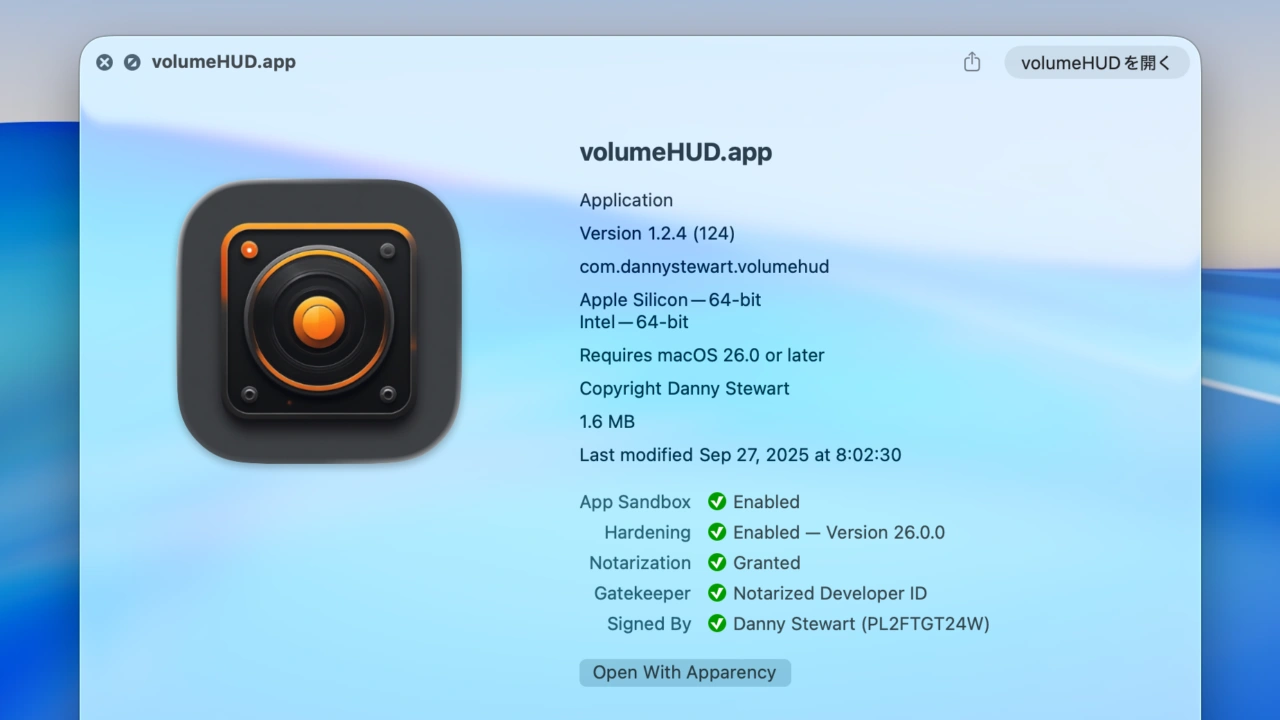Select the Gatekeeper checkmark badge
The image size is (1280, 720).
tap(717, 593)
